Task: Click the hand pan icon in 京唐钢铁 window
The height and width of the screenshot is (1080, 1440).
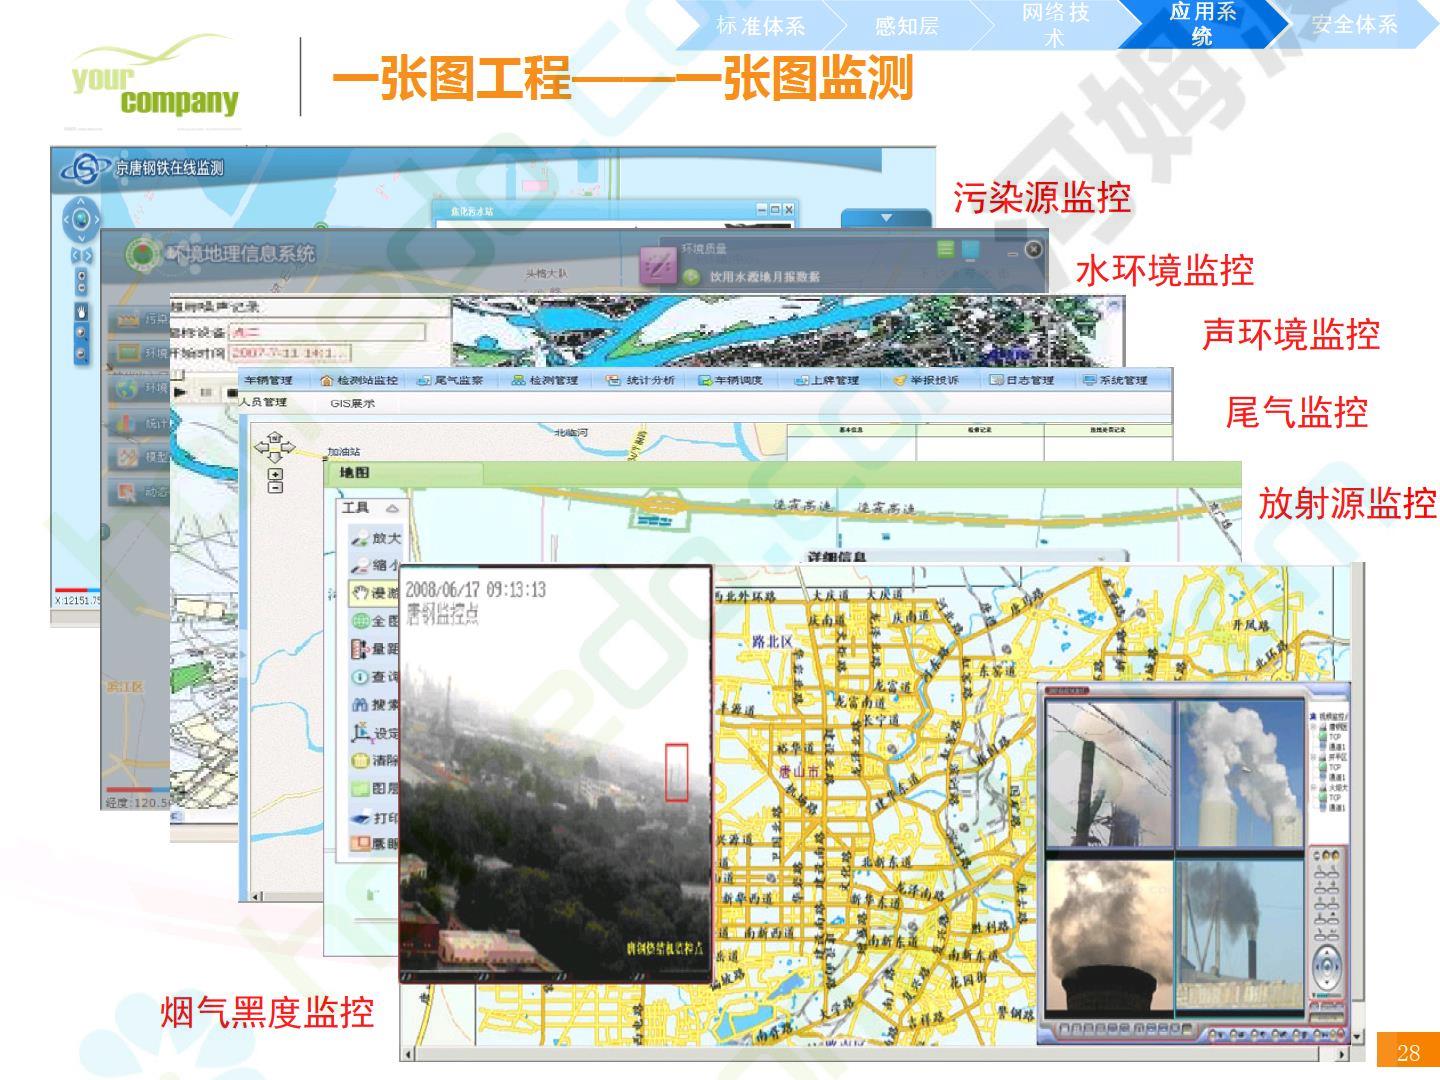Action: (81, 311)
